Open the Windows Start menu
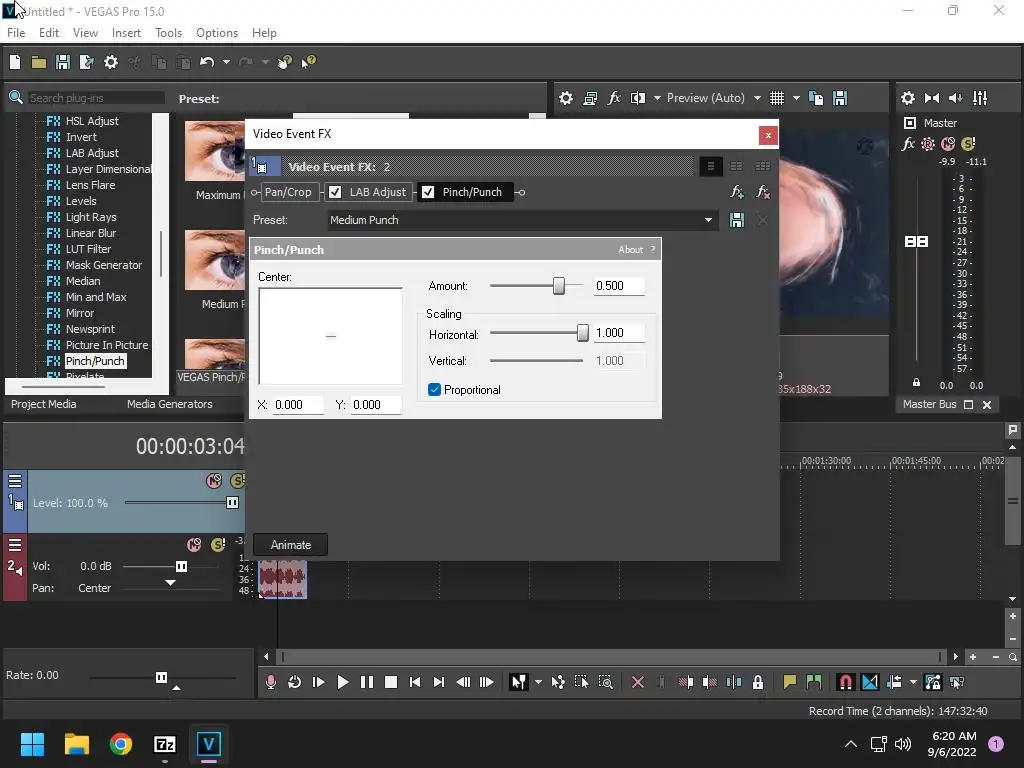 pos(32,744)
